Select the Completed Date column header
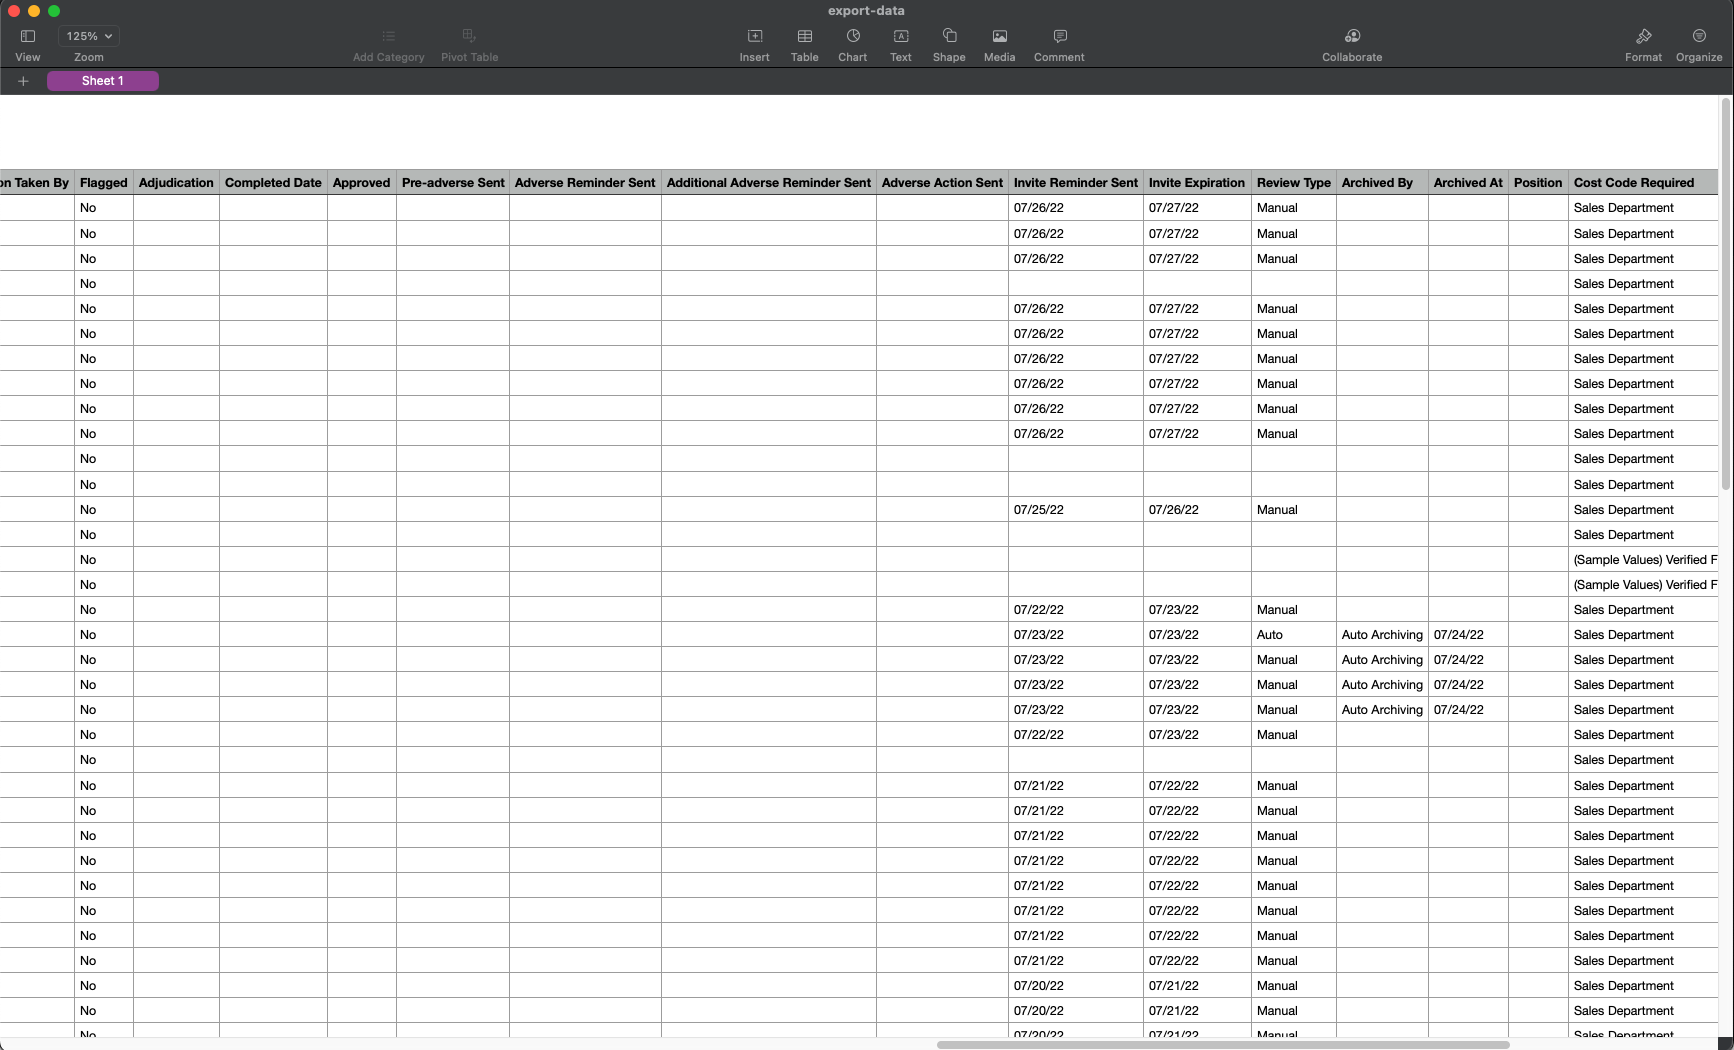 (273, 182)
